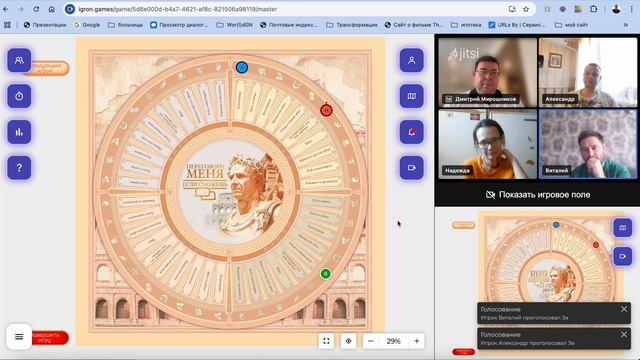Select the green player token on board
Image resolution: width=640 pixels, height=360 pixels.
[x=325, y=273]
